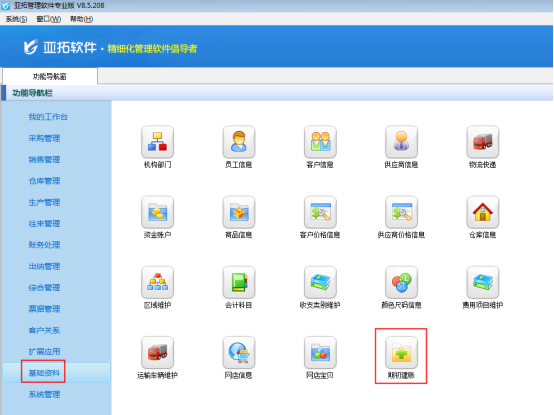The height and width of the screenshot is (415, 554).
Task: Open the 员工信息 icon
Action: tap(239, 142)
